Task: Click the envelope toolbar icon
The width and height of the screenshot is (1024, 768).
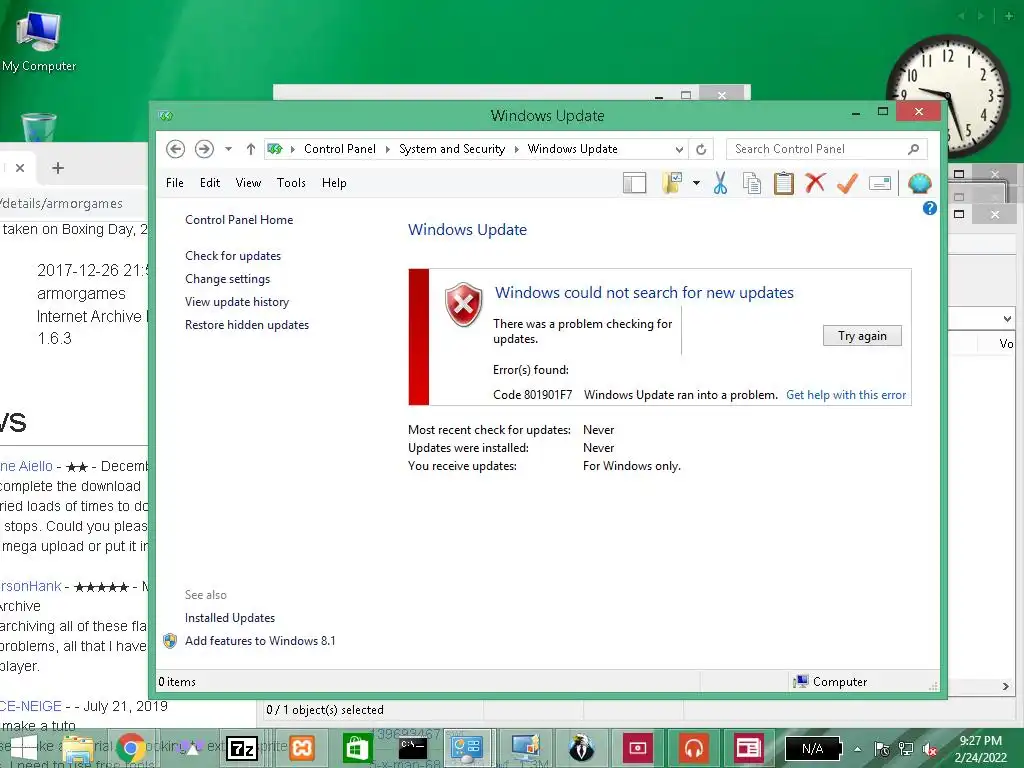Action: [x=880, y=184]
